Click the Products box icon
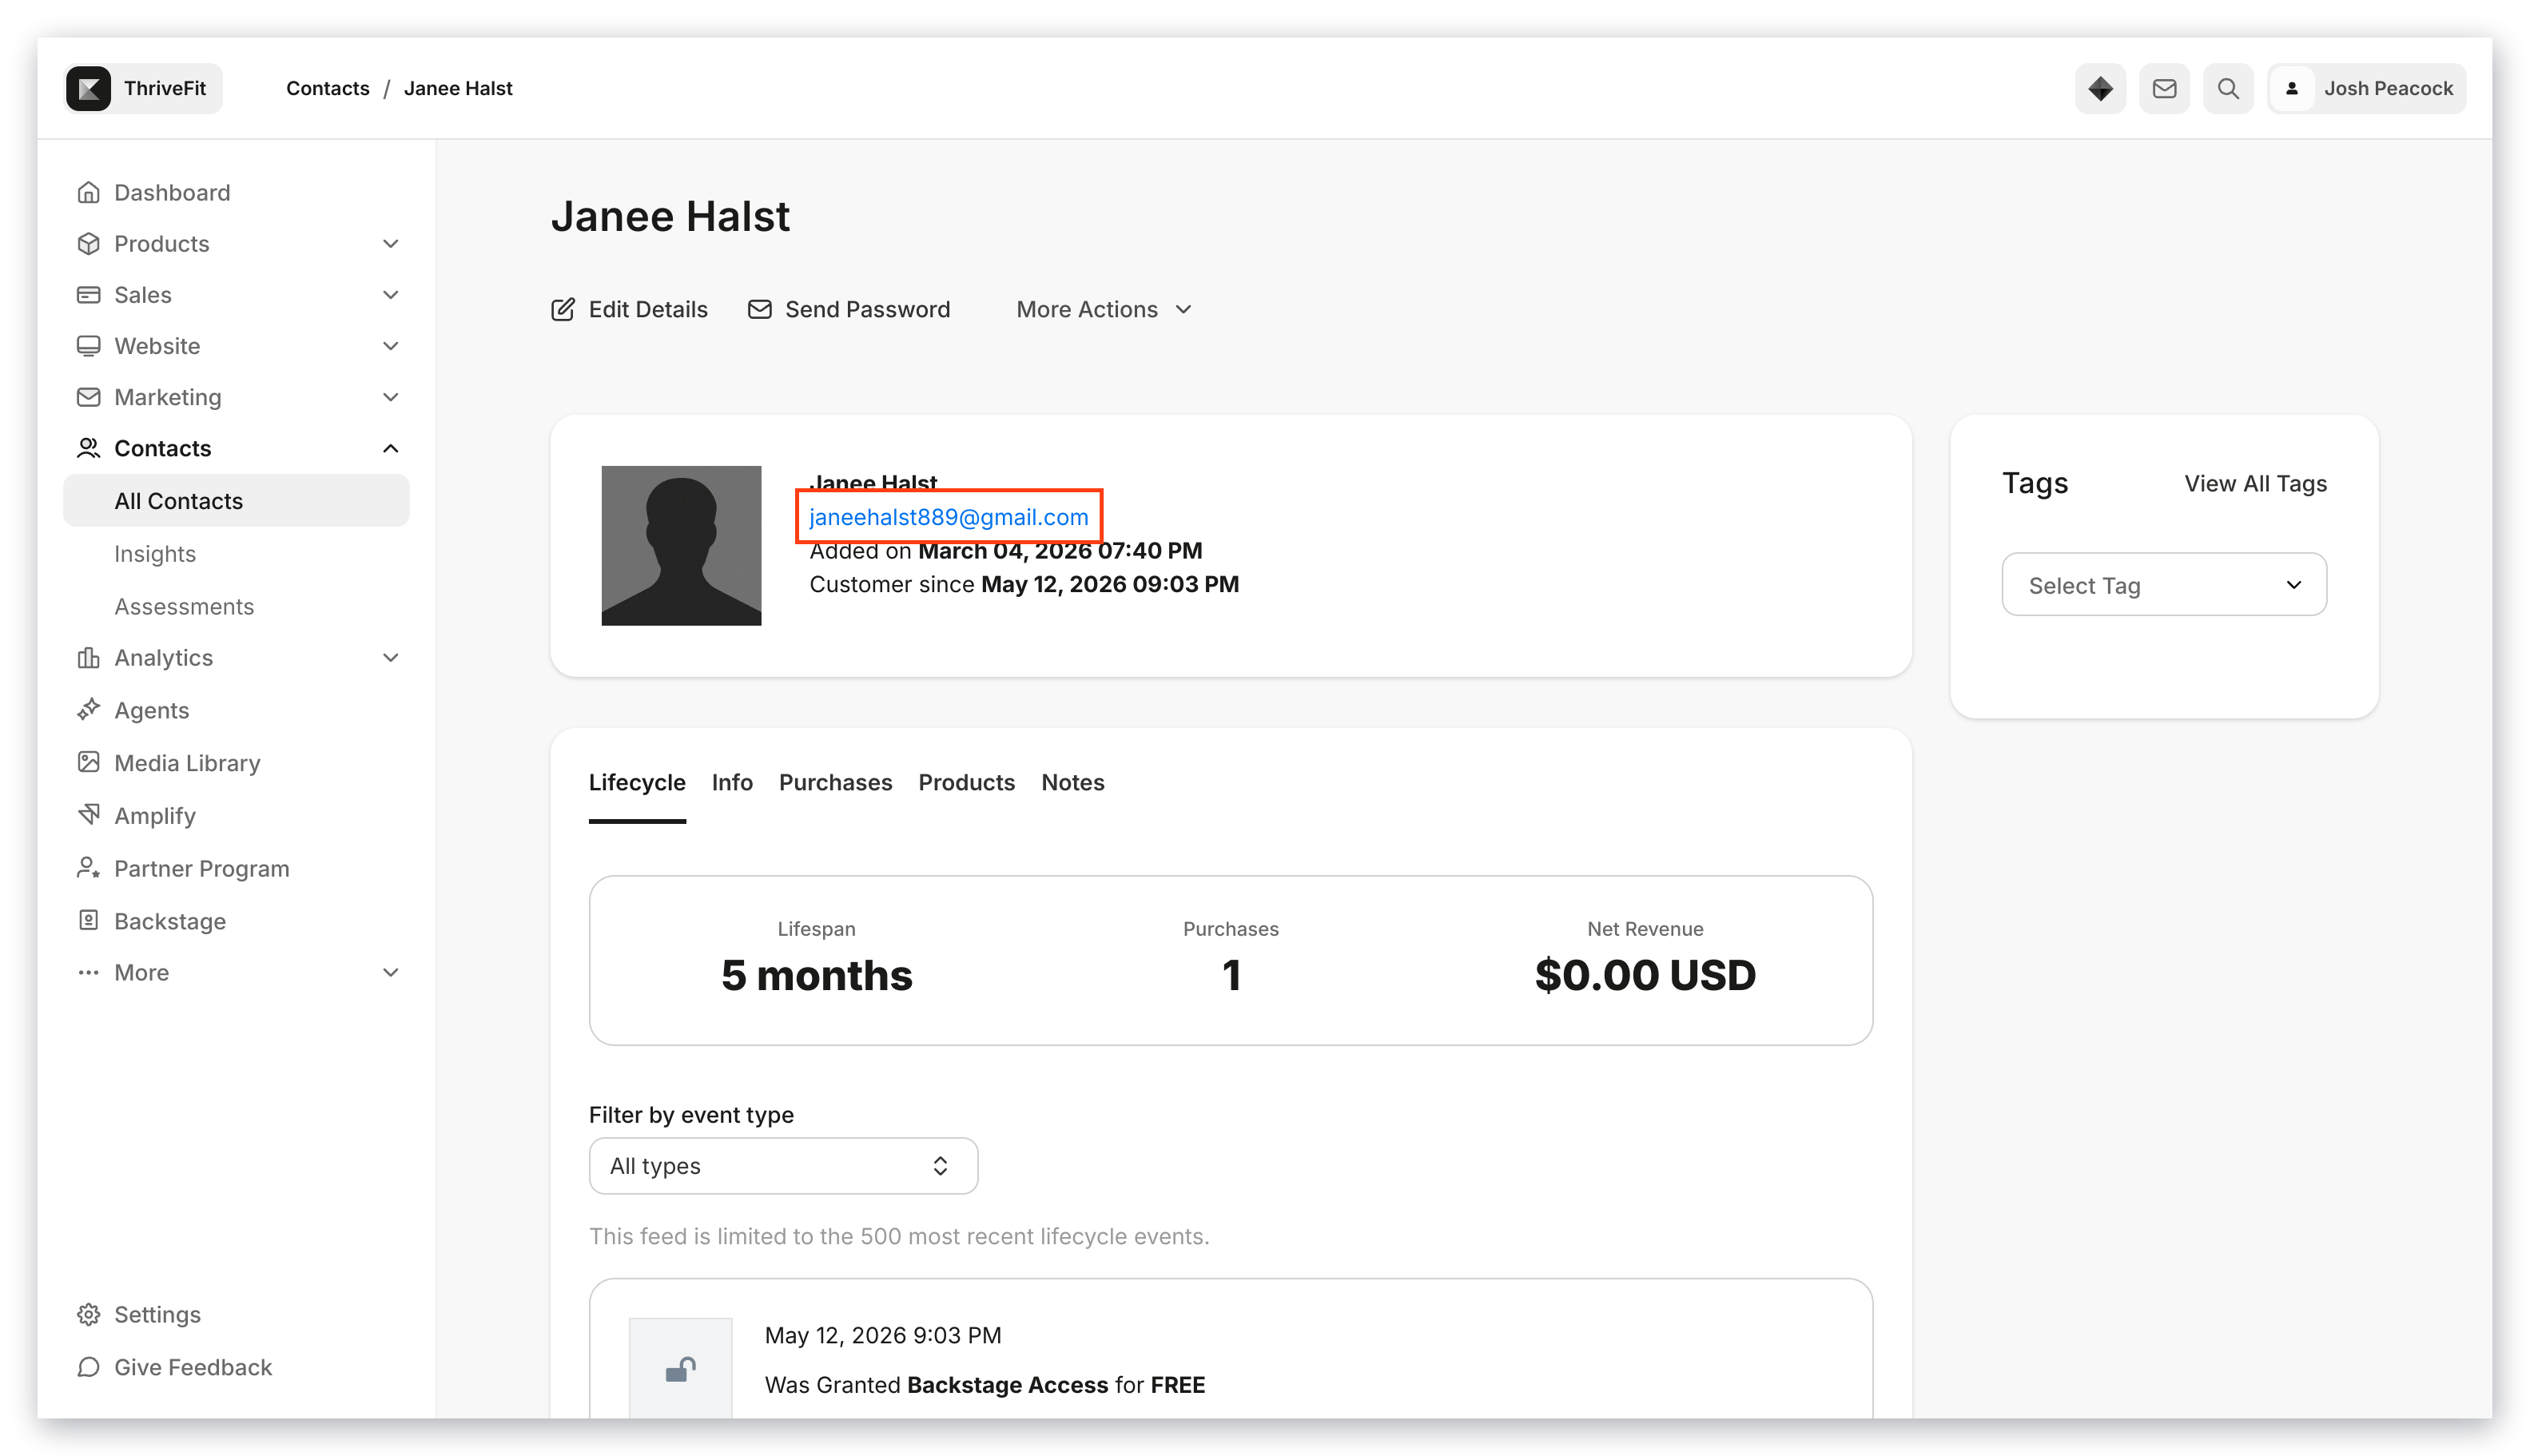Screen dimensions: 2530x1456 88,243
